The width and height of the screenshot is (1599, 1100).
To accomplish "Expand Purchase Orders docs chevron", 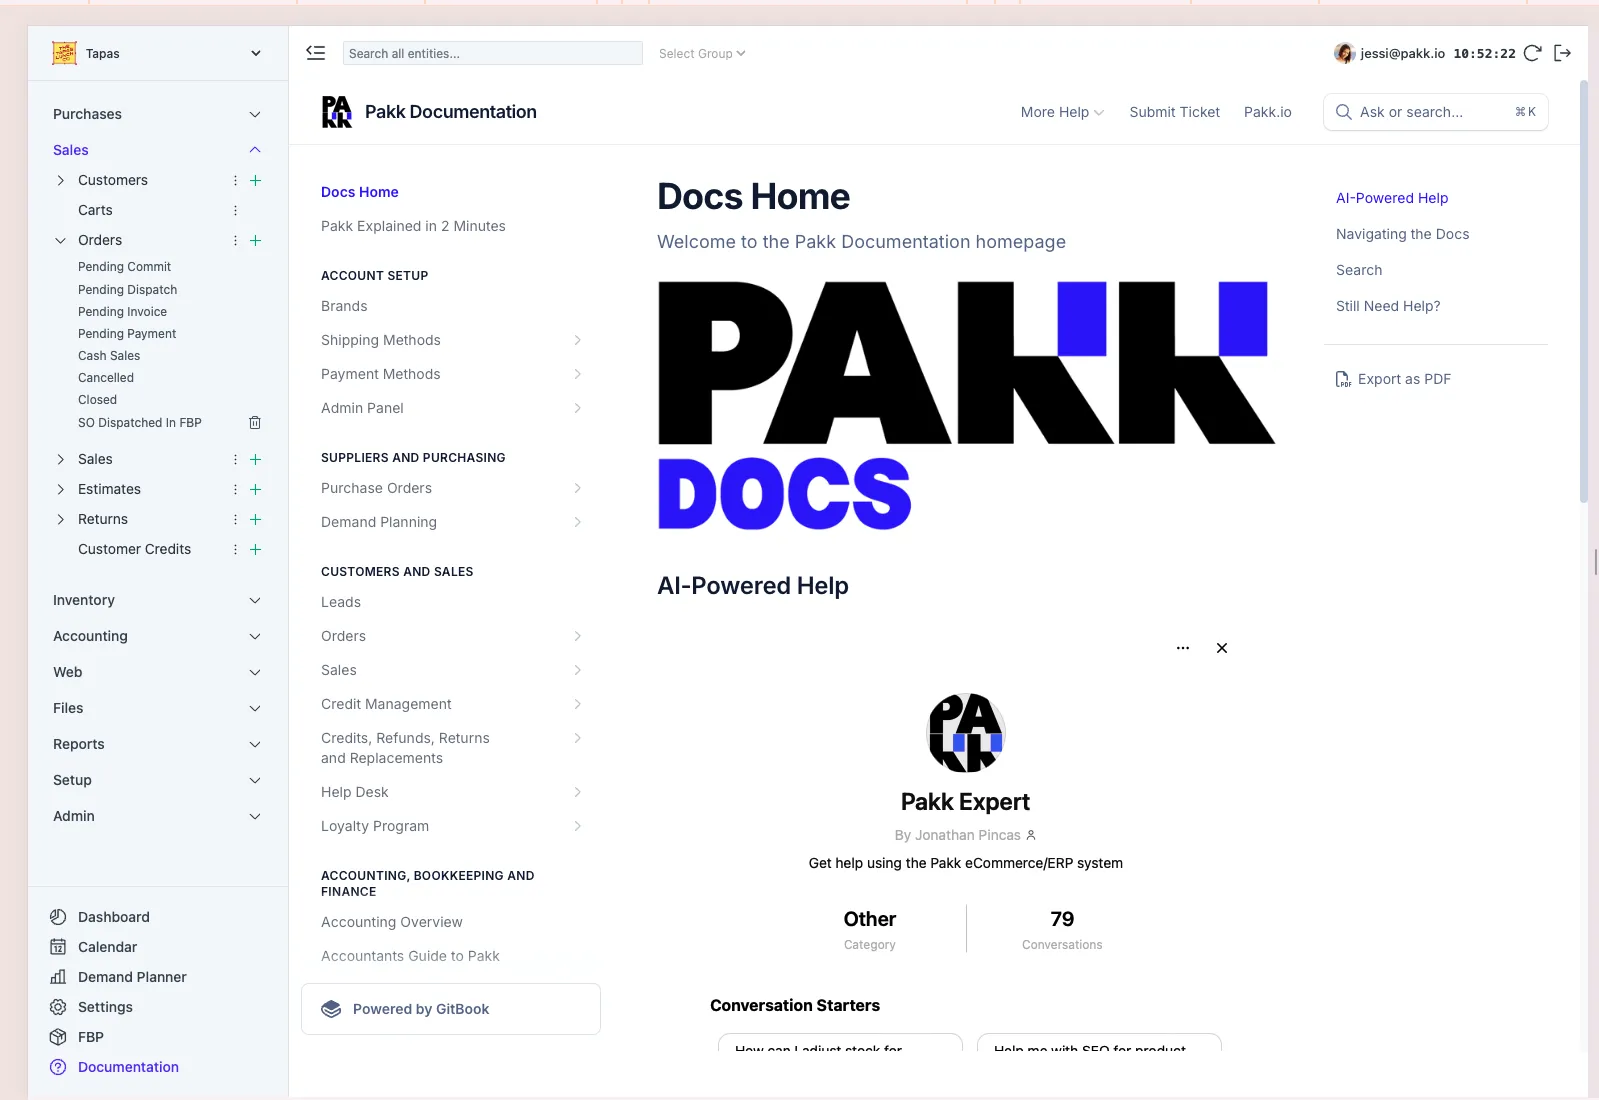I will [577, 488].
